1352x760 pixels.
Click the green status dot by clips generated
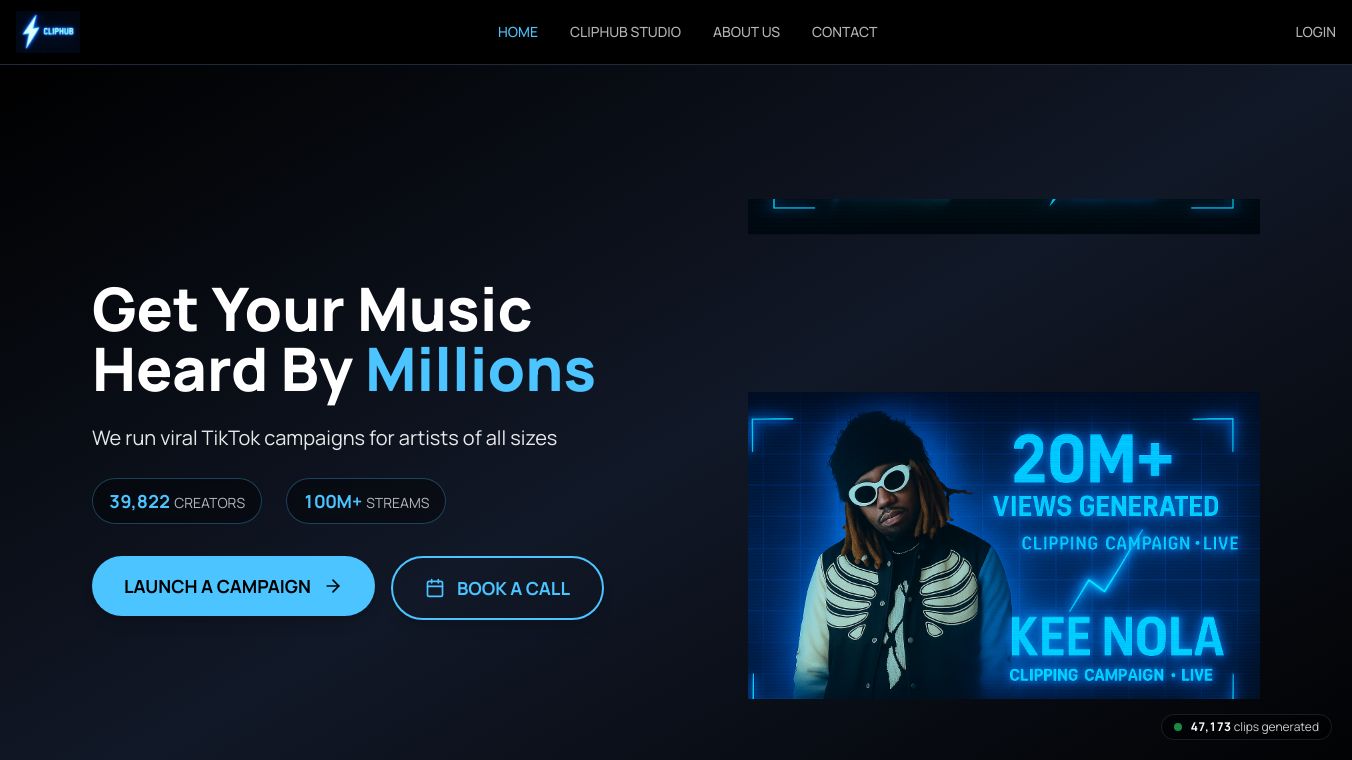[1178, 727]
